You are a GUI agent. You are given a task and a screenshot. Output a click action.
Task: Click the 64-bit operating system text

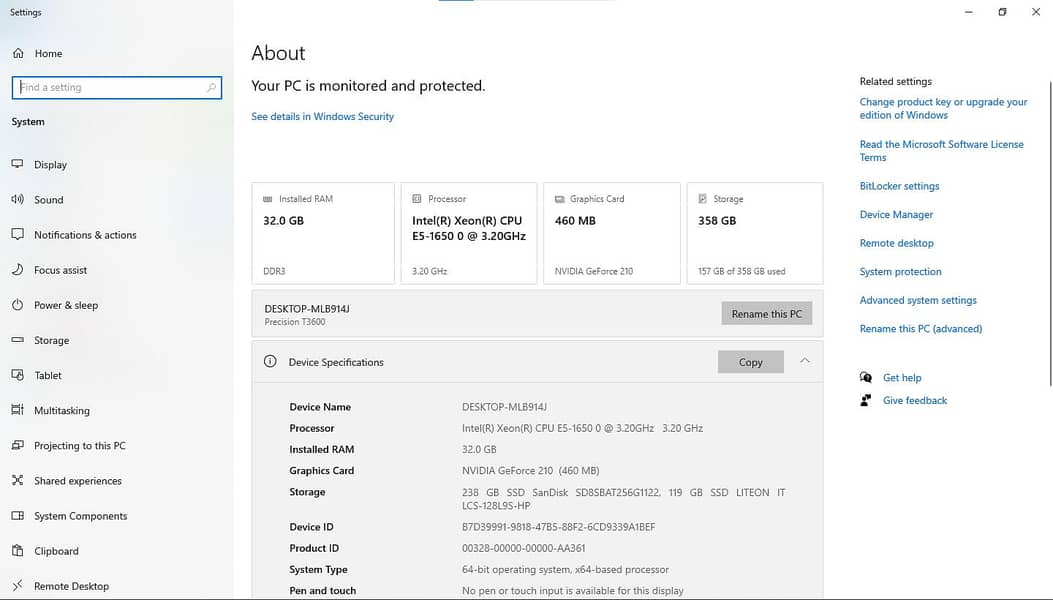tap(565, 569)
